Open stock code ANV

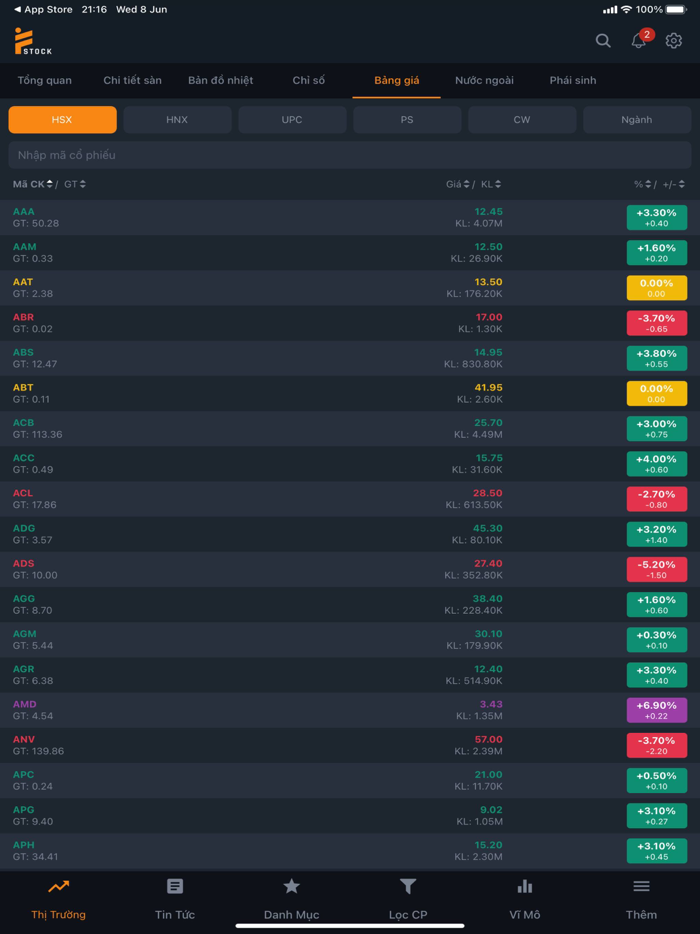point(24,739)
